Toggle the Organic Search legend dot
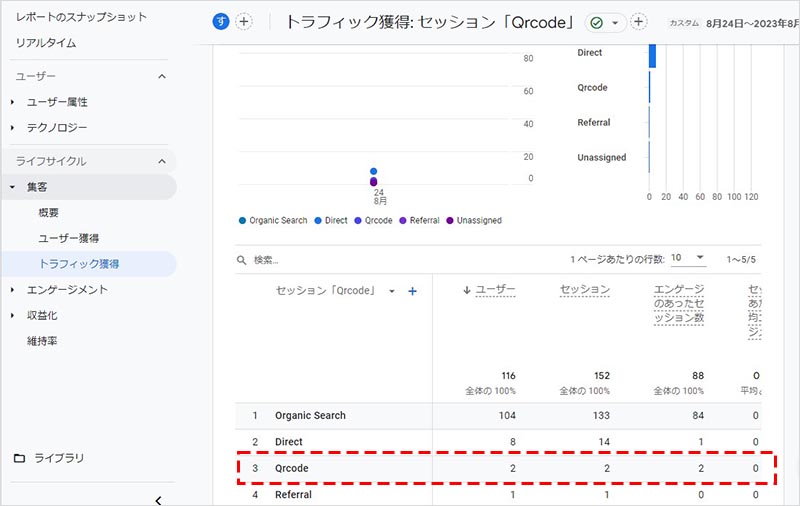 tap(243, 221)
